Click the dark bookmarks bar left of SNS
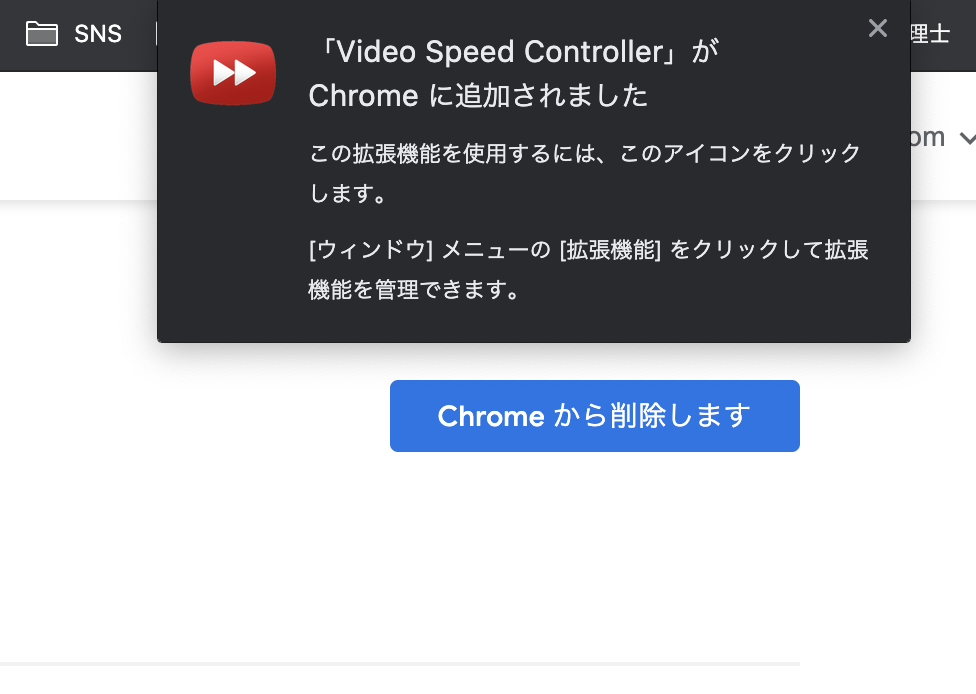Screen dimensions: 976x694 coord(11,35)
